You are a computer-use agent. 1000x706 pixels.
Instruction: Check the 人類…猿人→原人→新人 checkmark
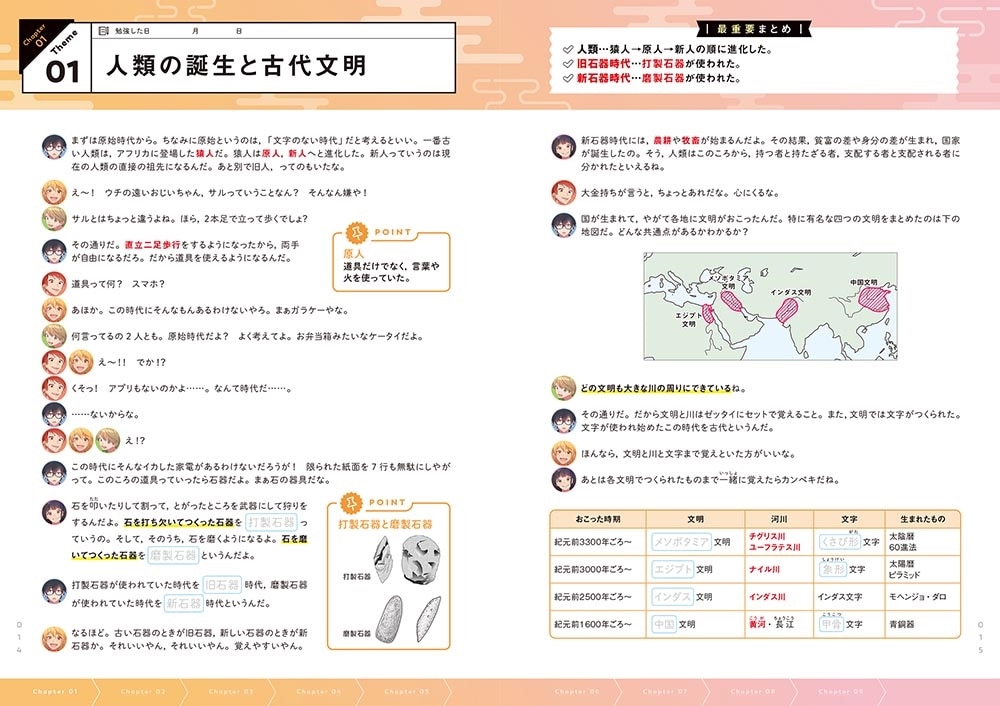568,48
